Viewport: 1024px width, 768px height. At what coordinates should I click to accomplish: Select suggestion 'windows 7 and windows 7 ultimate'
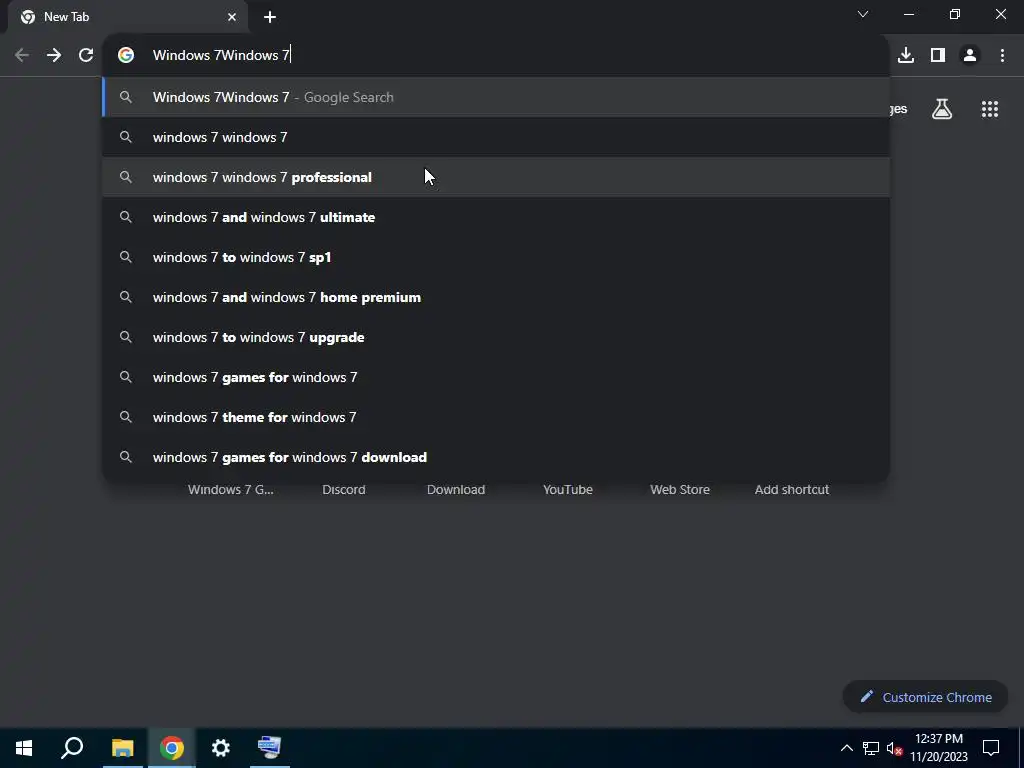(x=496, y=217)
